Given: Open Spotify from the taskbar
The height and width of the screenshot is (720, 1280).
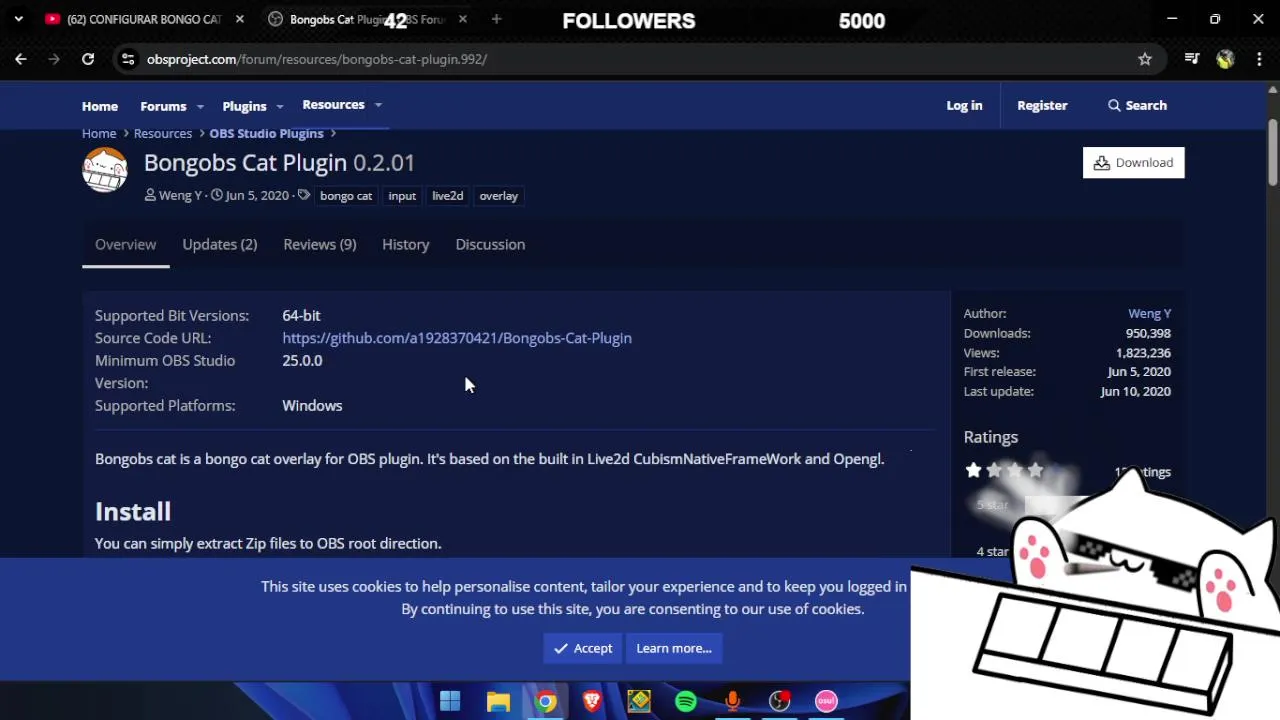Looking at the screenshot, I should pyautogui.click(x=686, y=701).
